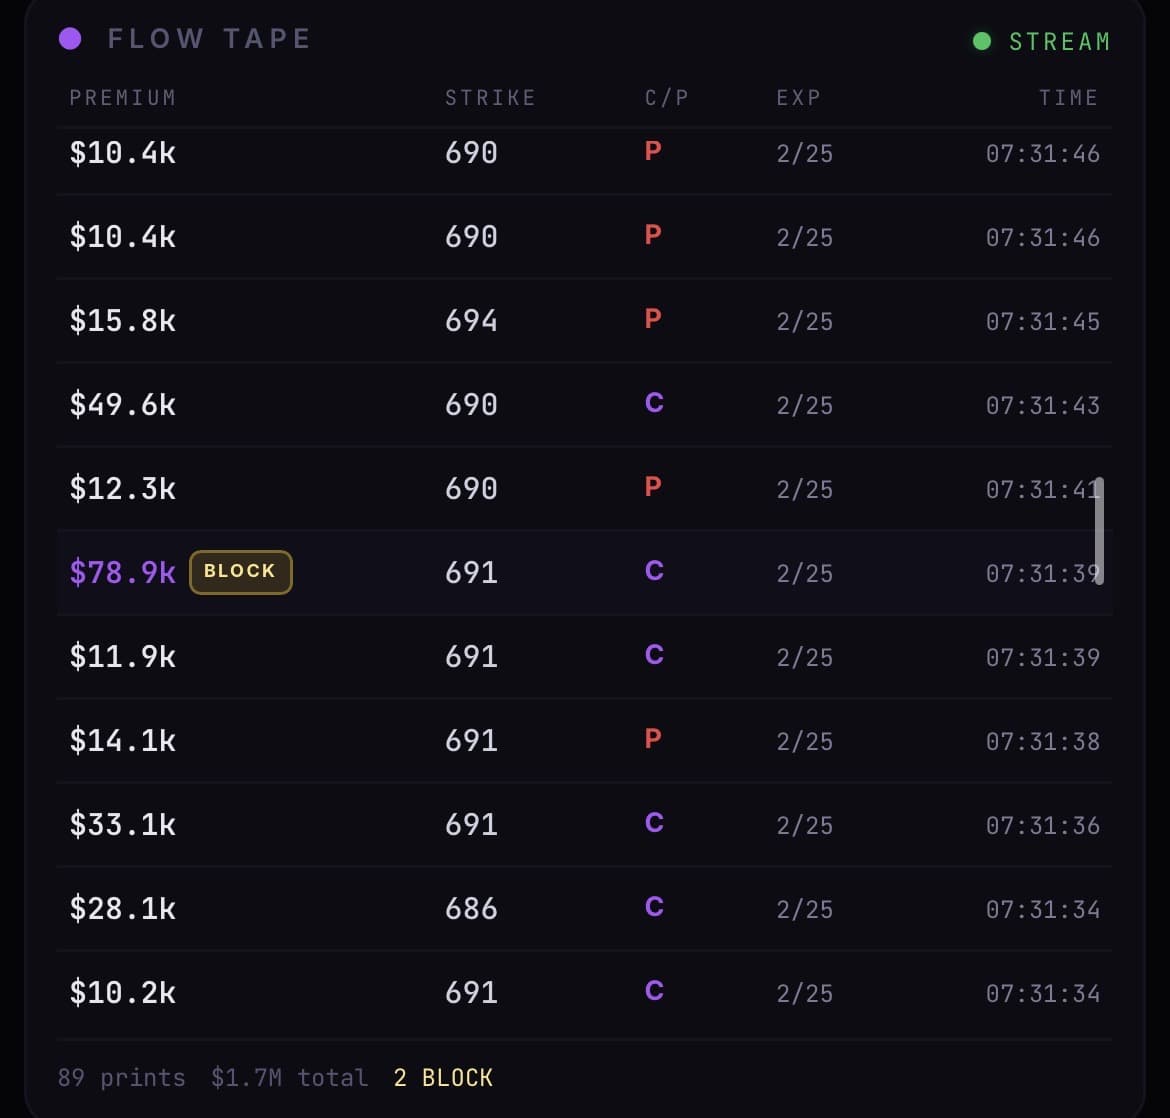Image resolution: width=1170 pixels, height=1118 pixels.
Task: Click the BLOCK badge on $78.9k row
Action: pyautogui.click(x=240, y=572)
